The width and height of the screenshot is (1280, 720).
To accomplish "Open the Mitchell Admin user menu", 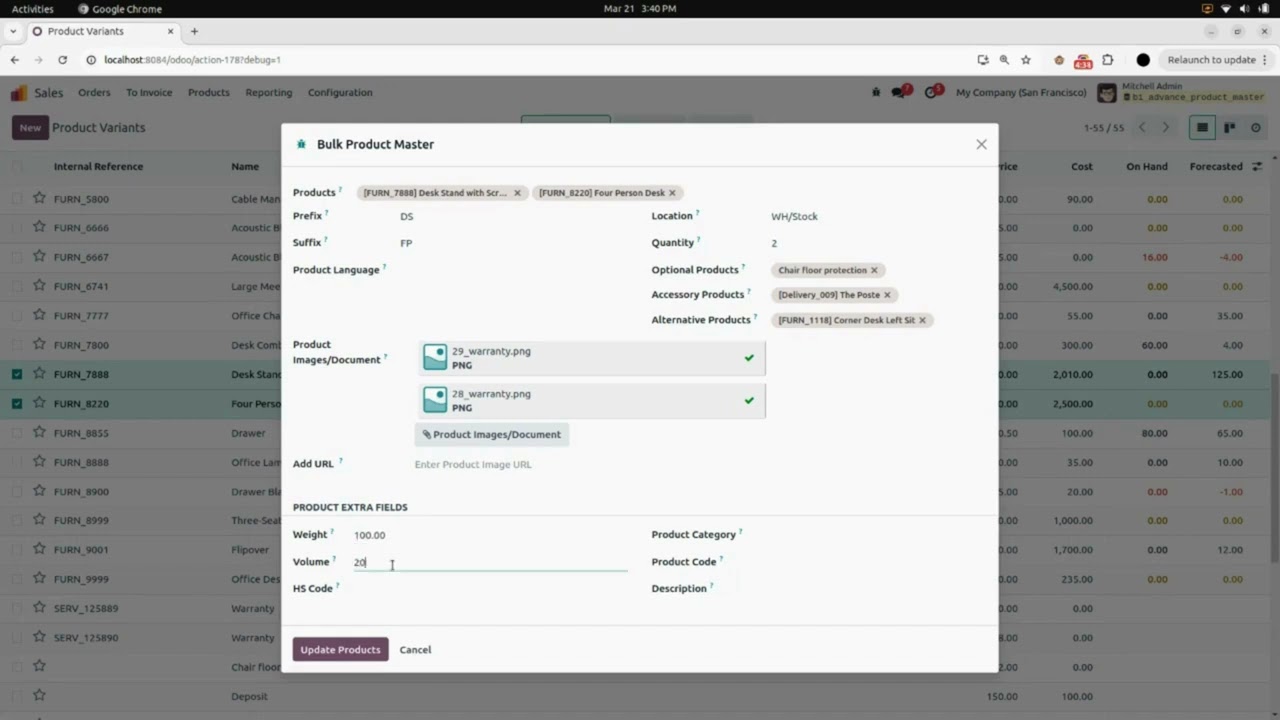I will coord(1182,92).
